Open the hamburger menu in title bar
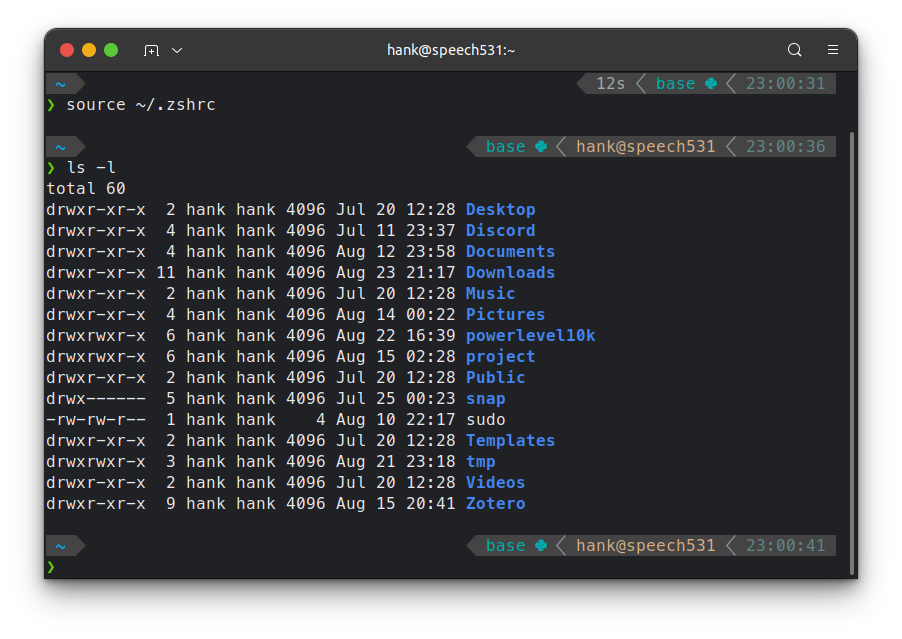Screen dimensions: 902x639 click(x=833, y=50)
